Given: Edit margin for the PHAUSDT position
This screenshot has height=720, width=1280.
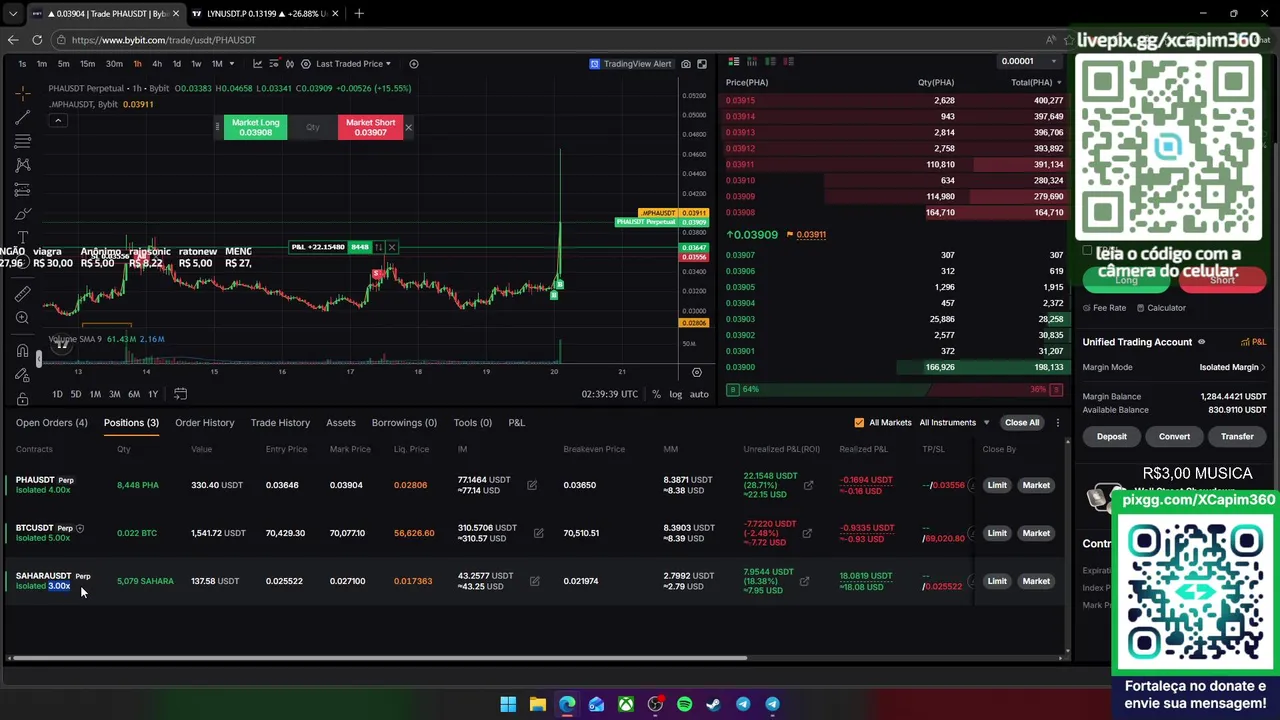Looking at the screenshot, I should coord(532,485).
